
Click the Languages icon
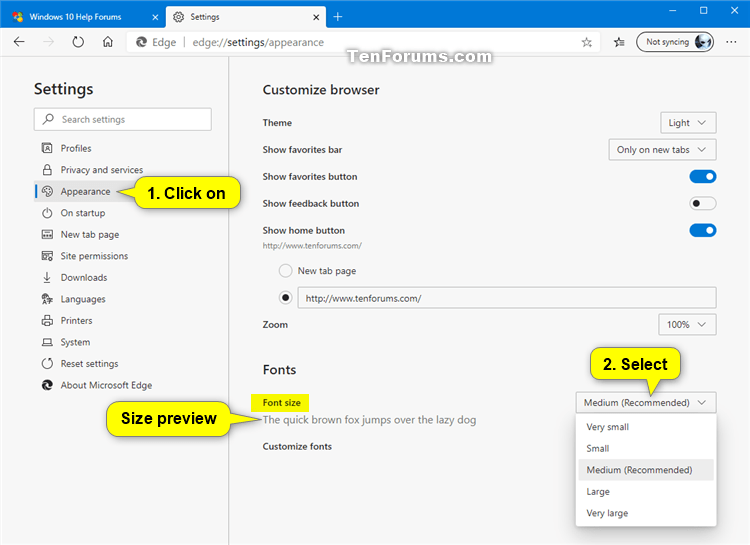tap(47, 299)
